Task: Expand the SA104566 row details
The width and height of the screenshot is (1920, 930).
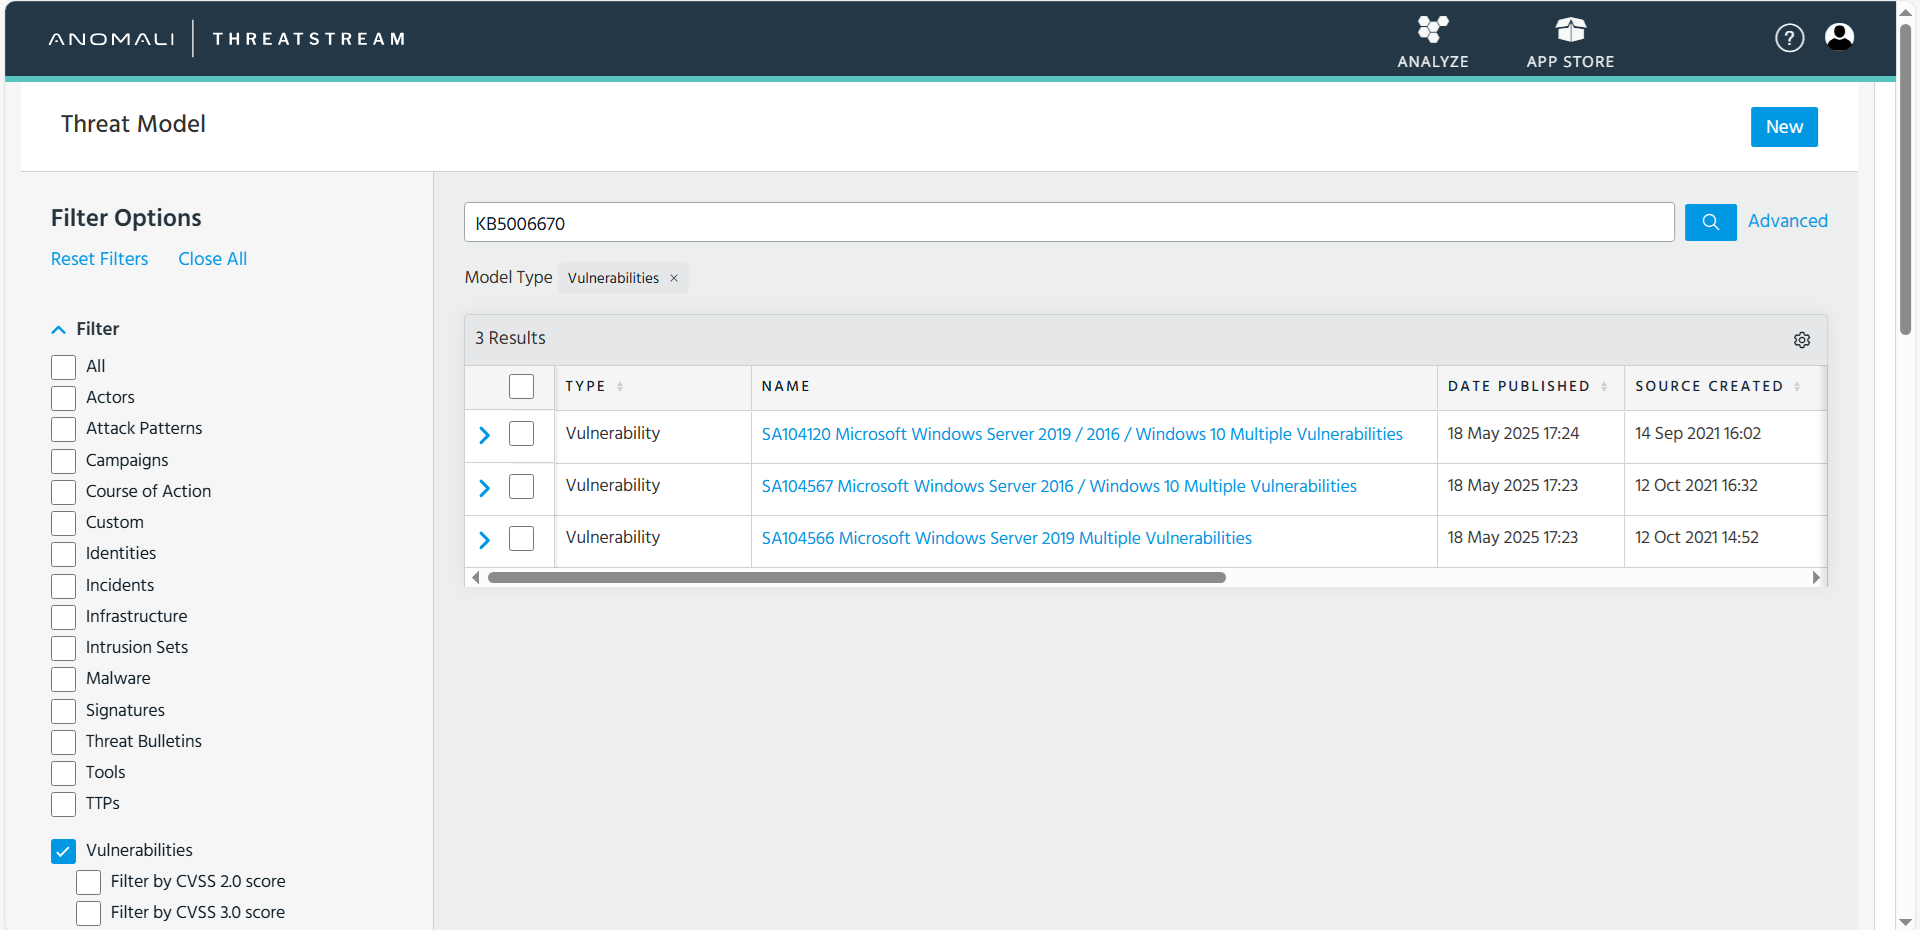Action: pos(484,540)
